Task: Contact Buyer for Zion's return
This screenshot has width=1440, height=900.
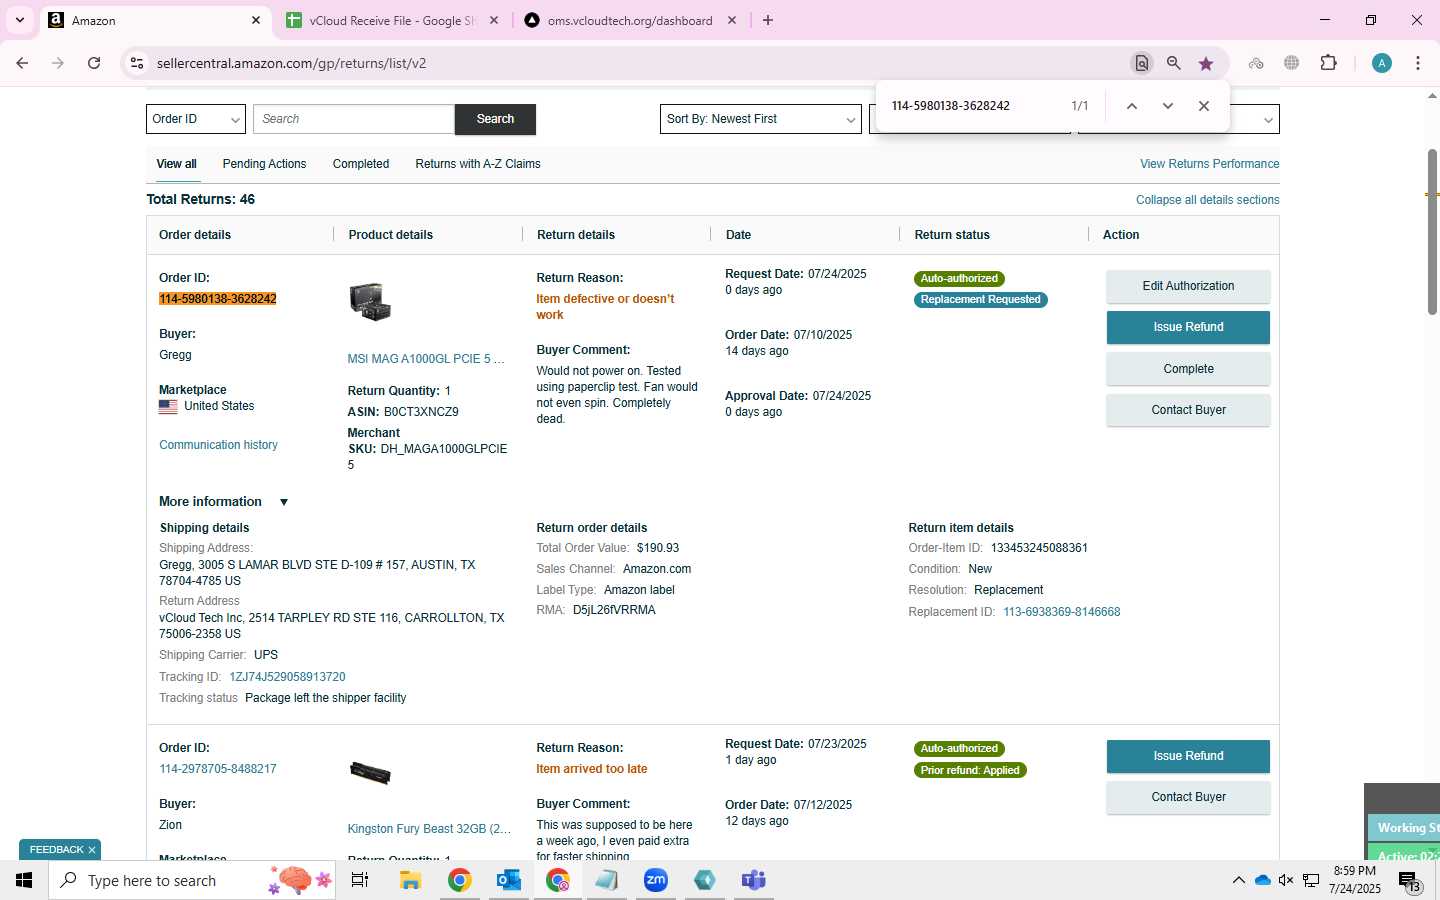Action: pos(1188,797)
